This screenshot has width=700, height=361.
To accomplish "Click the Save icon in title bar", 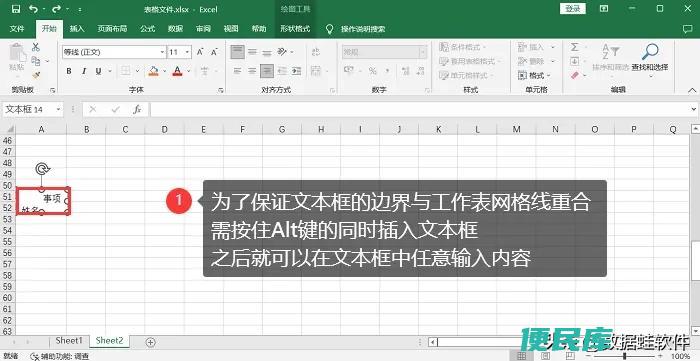I will 16,9.
